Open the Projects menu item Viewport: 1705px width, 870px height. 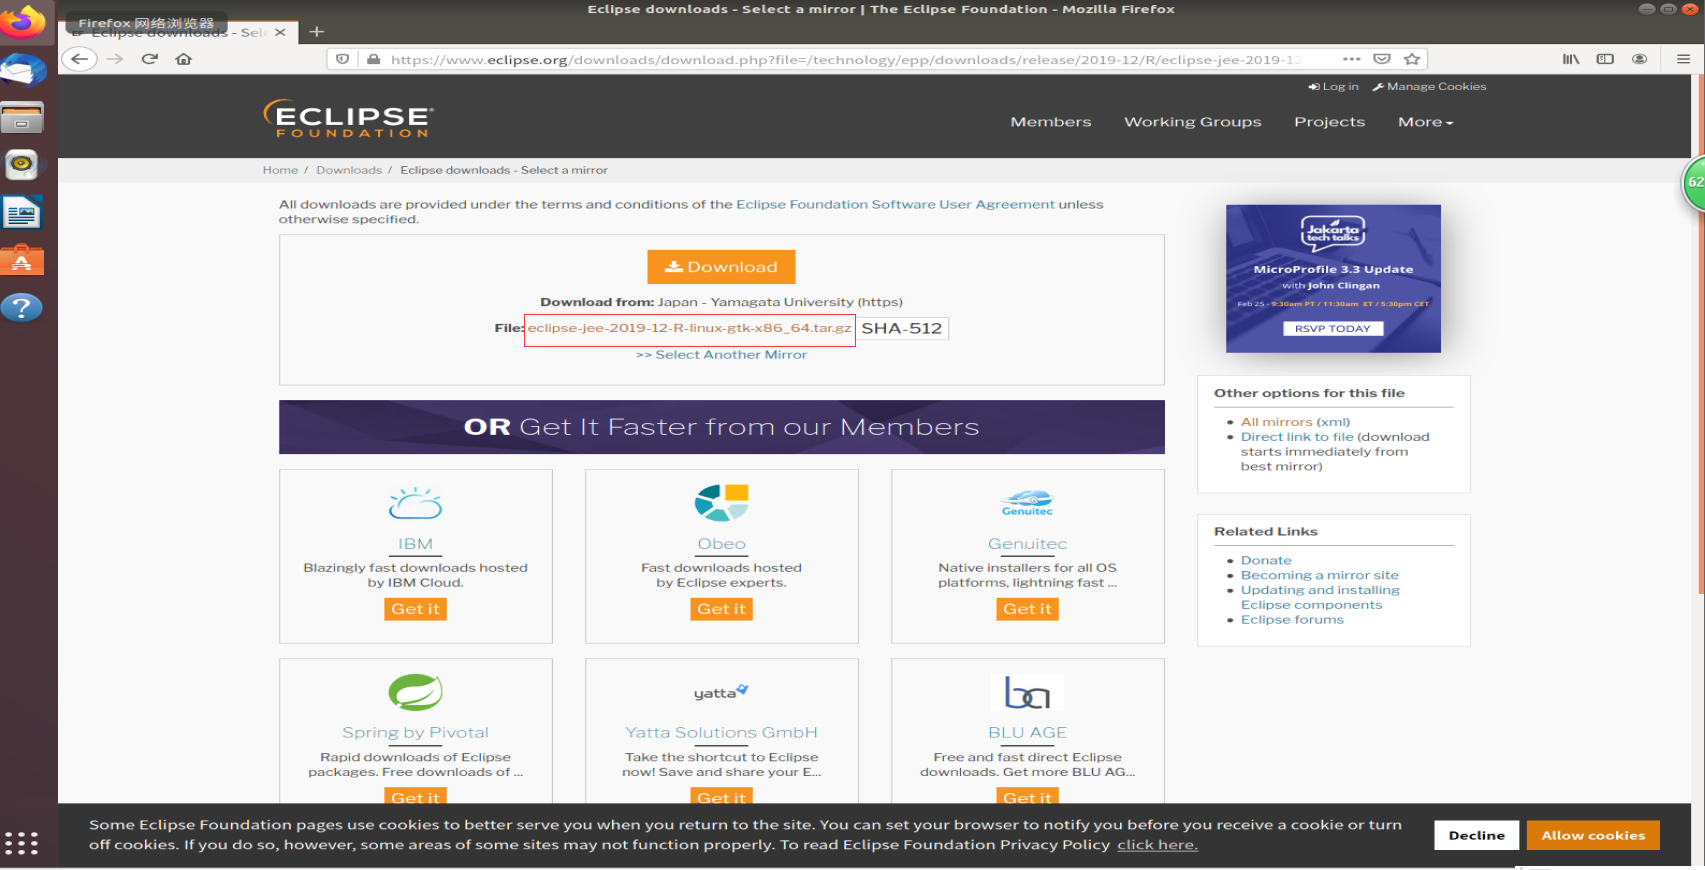(1329, 122)
